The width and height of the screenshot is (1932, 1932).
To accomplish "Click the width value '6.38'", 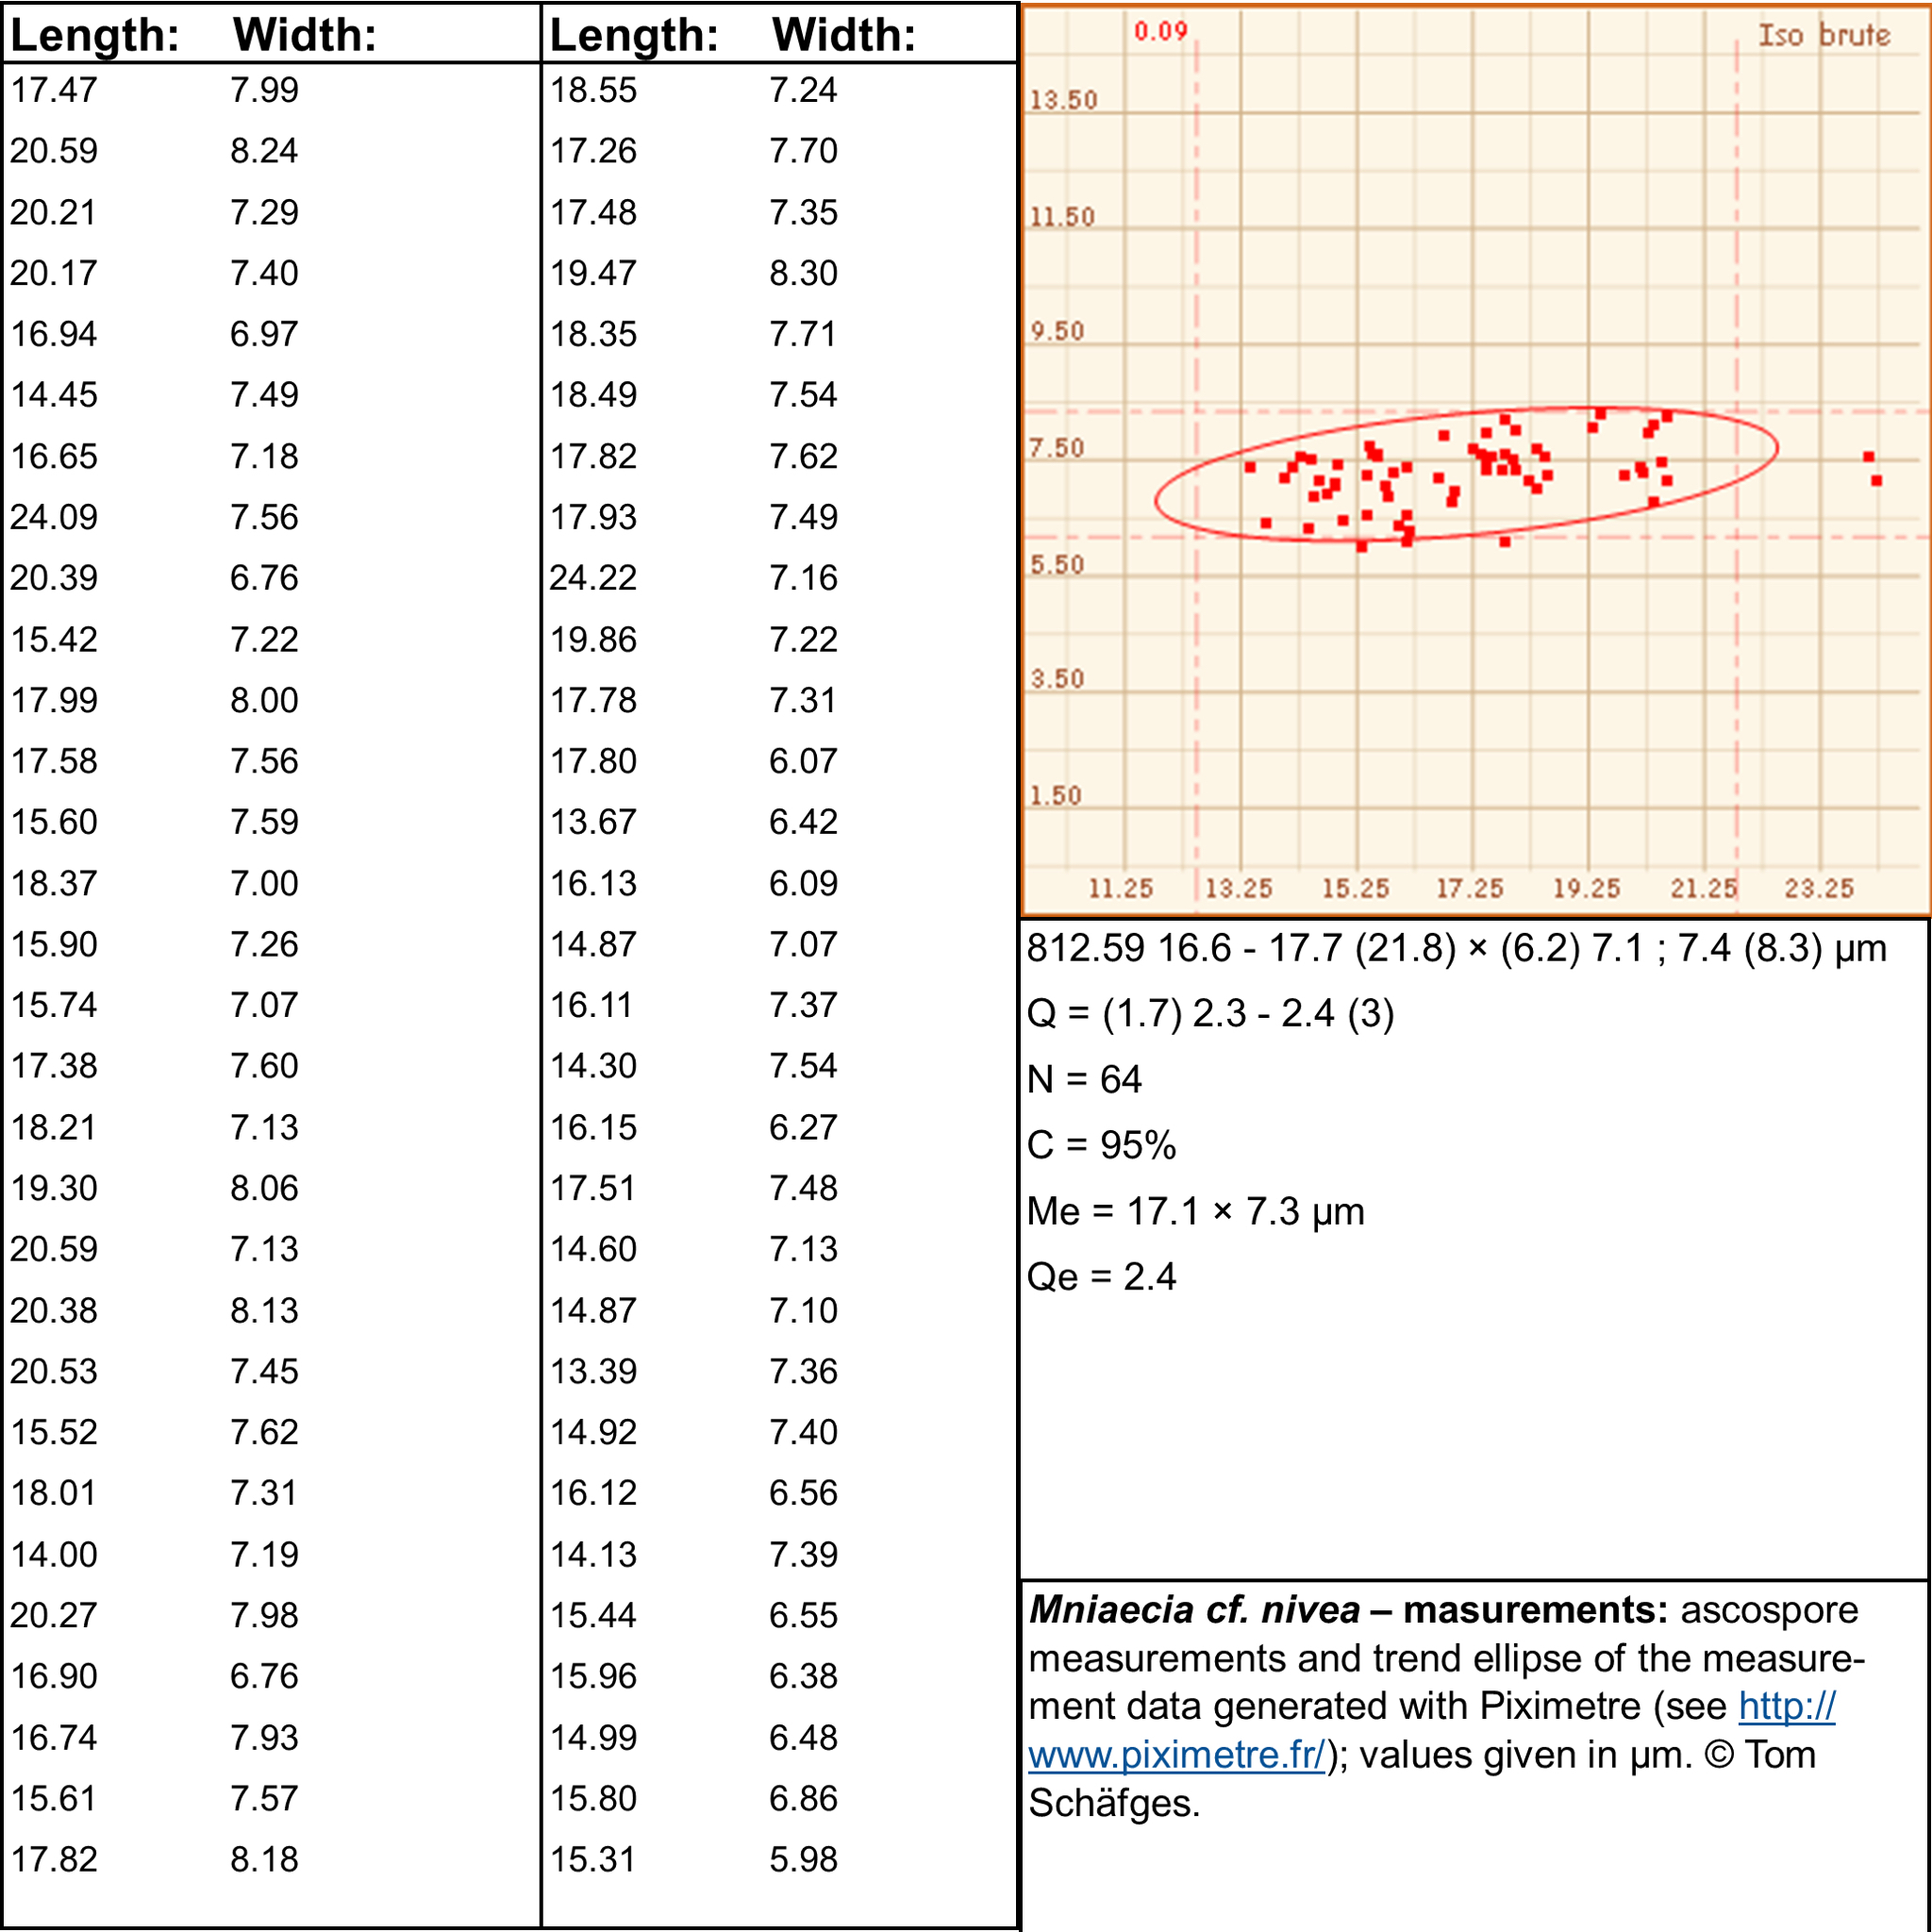I will coord(803,1677).
